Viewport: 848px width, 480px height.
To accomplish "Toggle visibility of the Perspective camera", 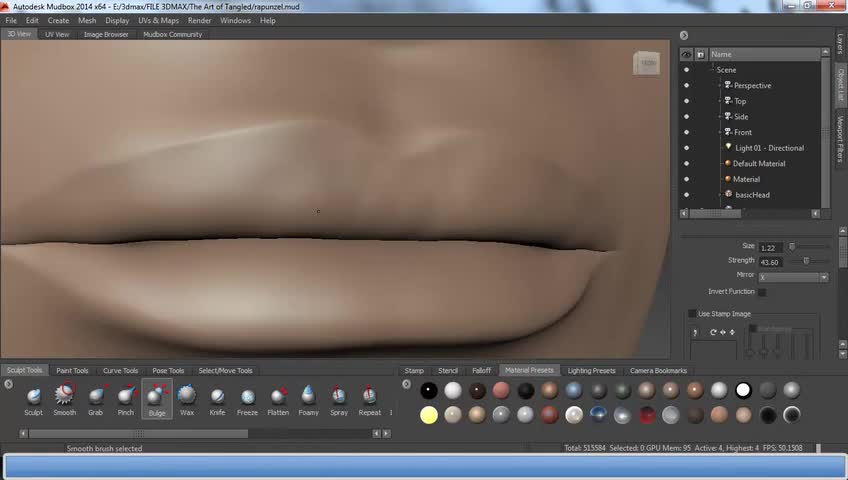I will click(x=686, y=85).
